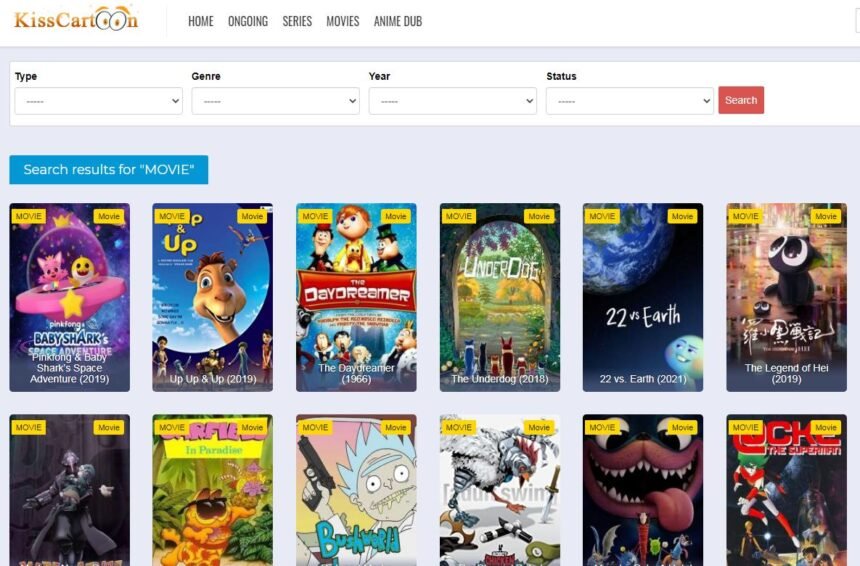Click MOVIE badge on 22 vs. Earth poster
The width and height of the screenshot is (860, 566).
click(602, 216)
